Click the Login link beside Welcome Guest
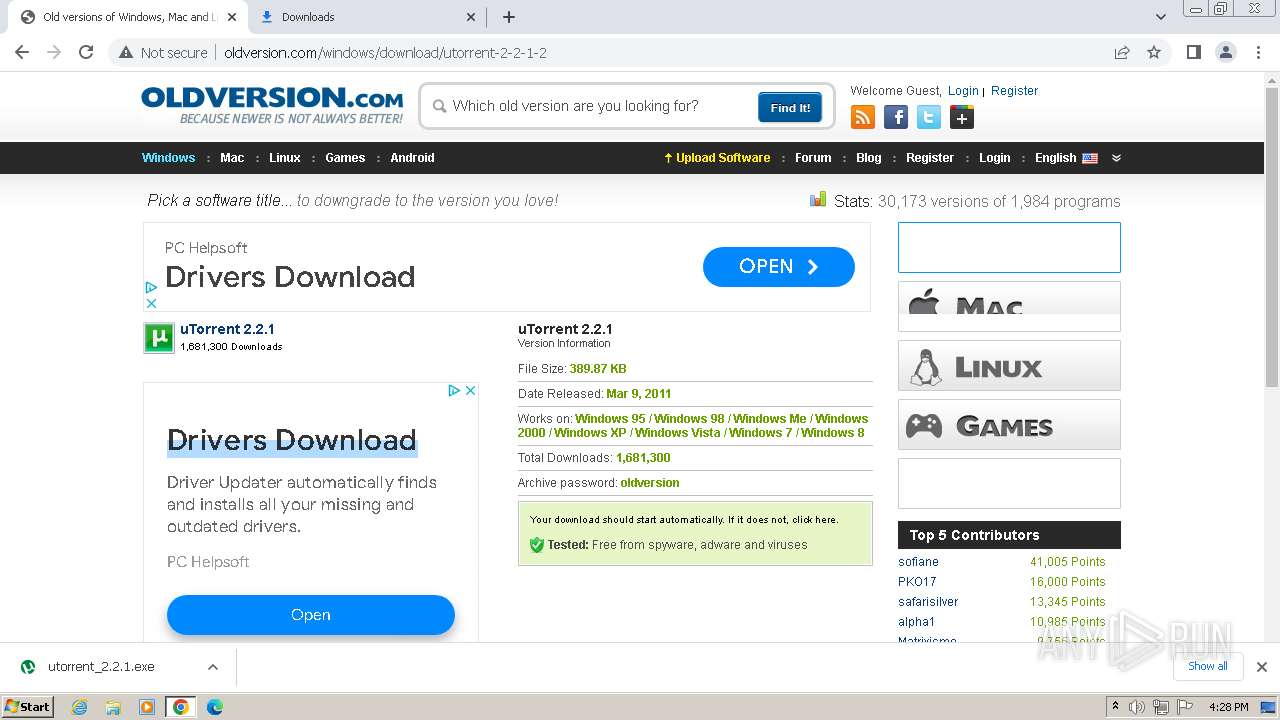1280x720 pixels. point(963,91)
